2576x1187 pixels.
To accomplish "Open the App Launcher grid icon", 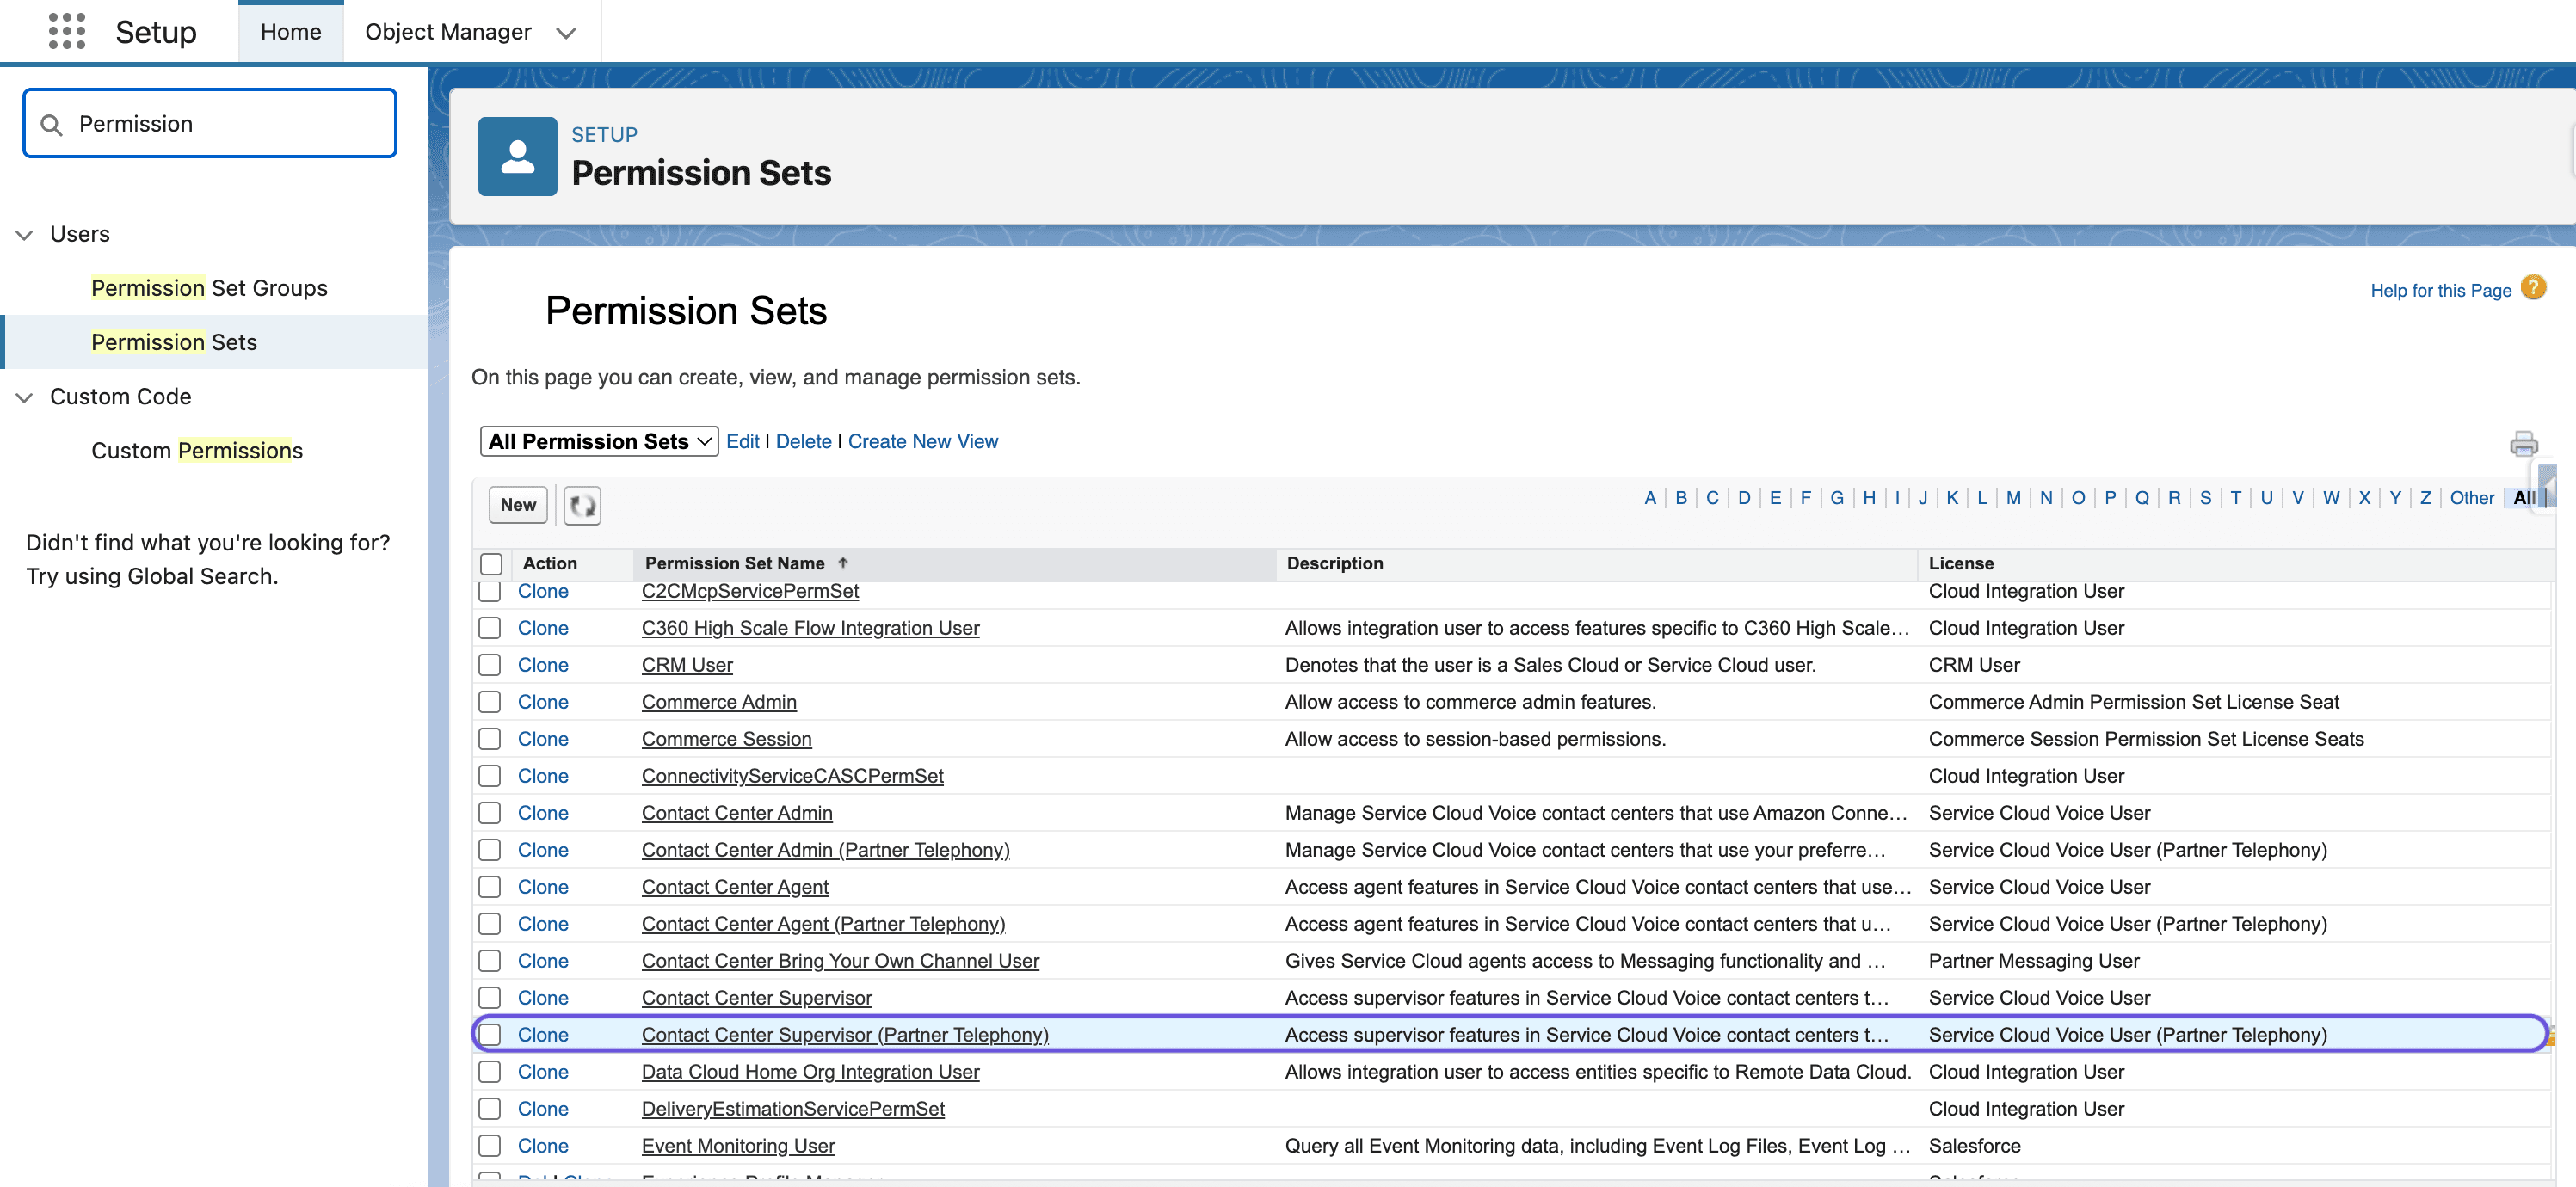I will pyautogui.click(x=66, y=31).
